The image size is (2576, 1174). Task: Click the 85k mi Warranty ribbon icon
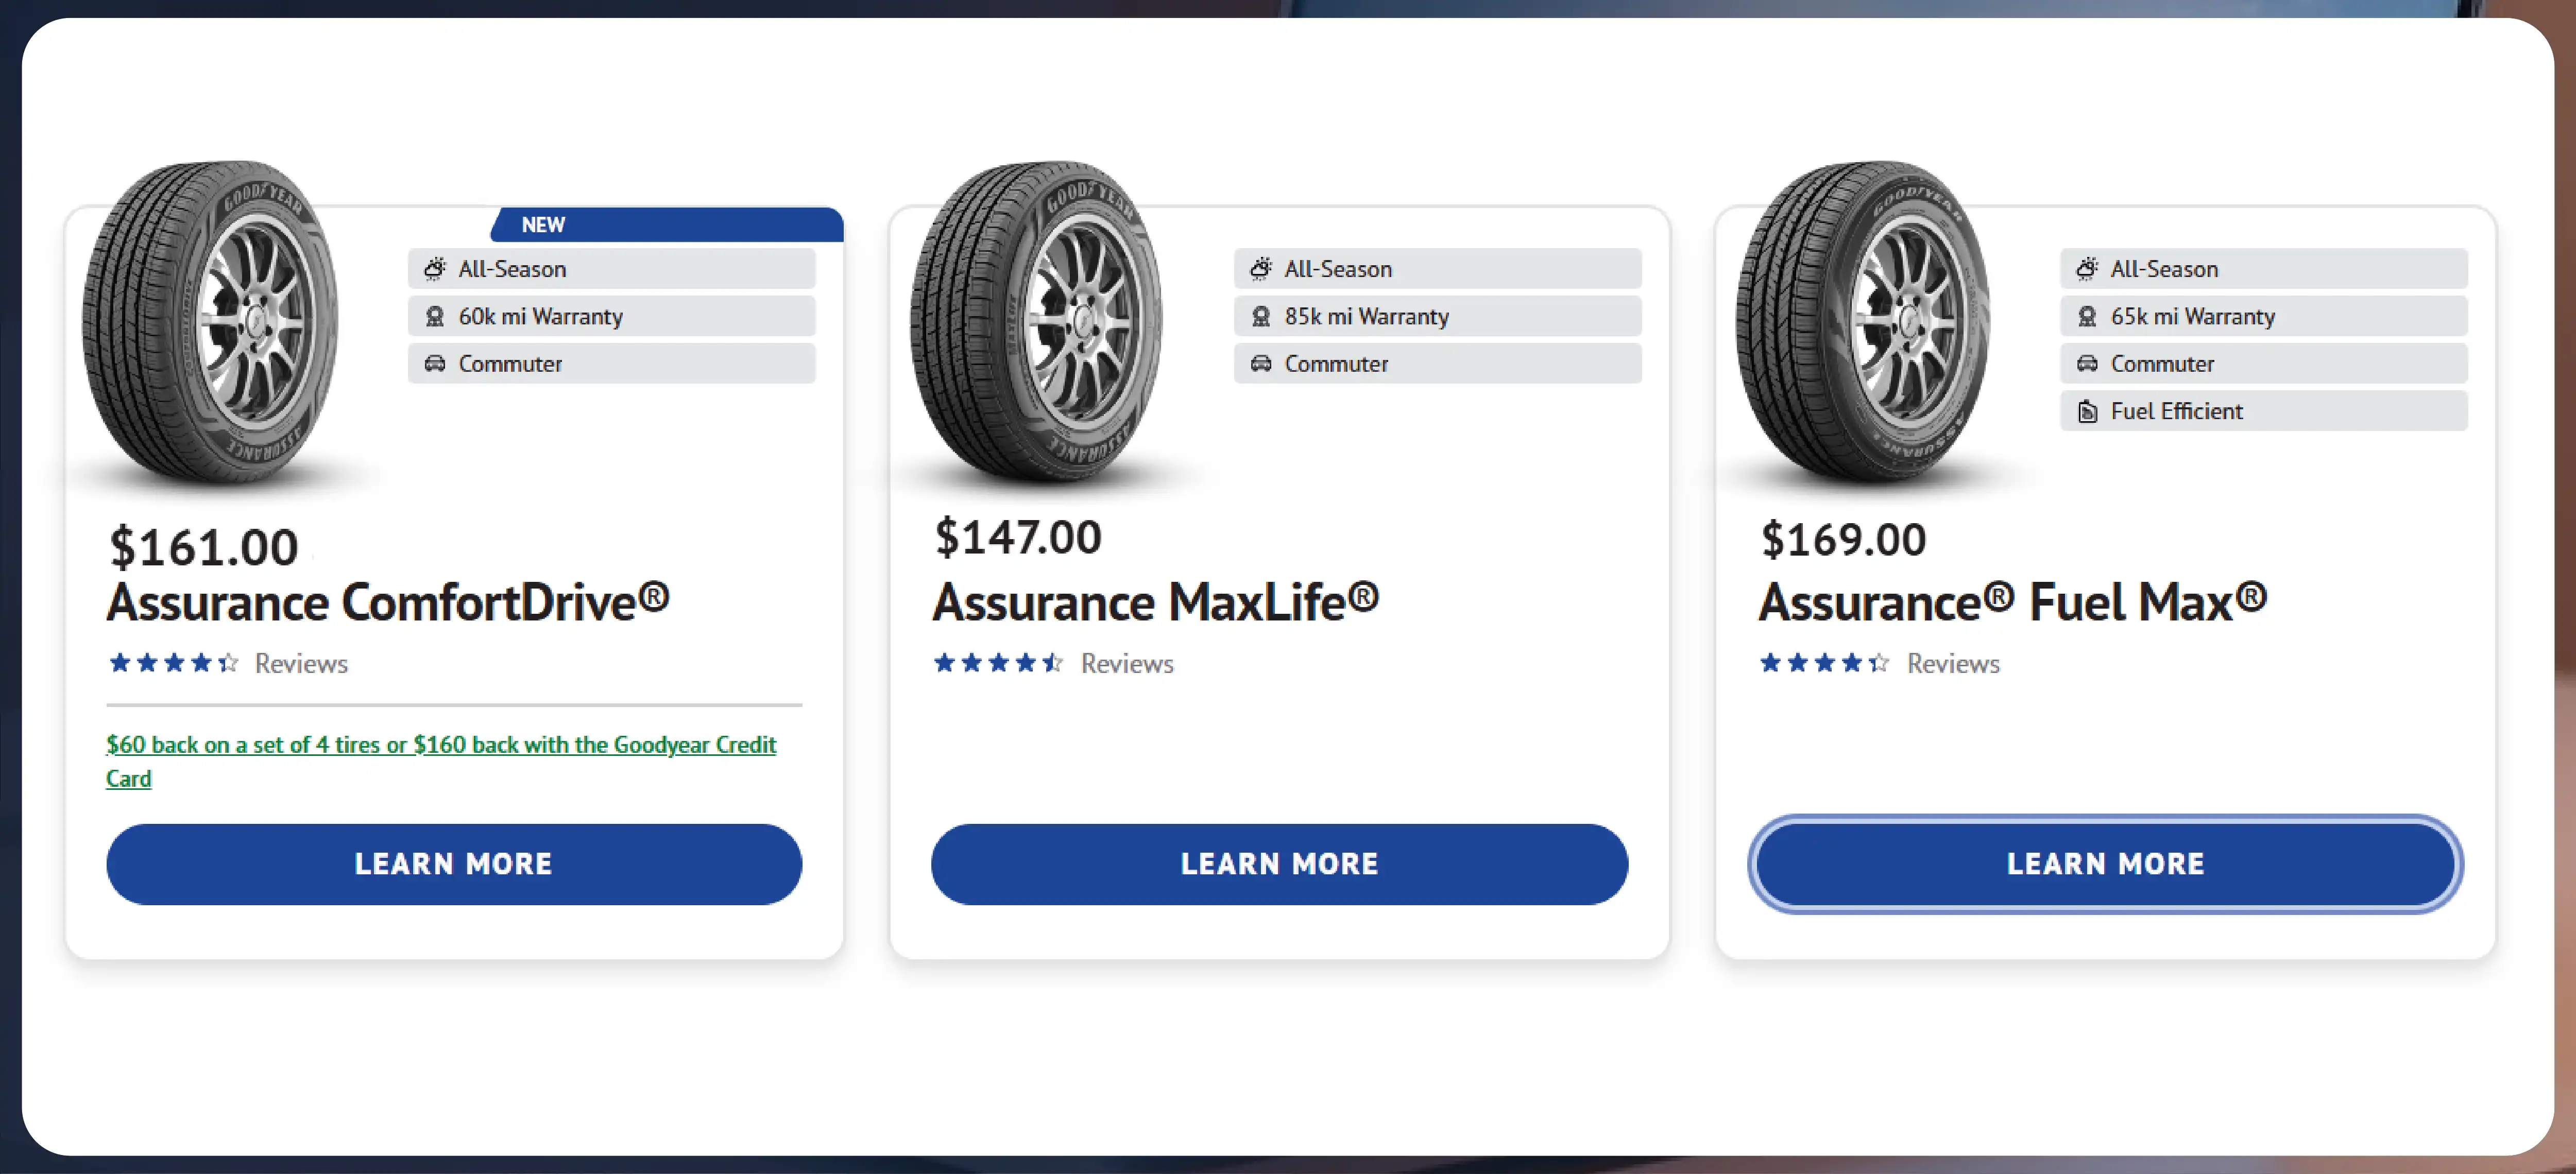[1260, 317]
